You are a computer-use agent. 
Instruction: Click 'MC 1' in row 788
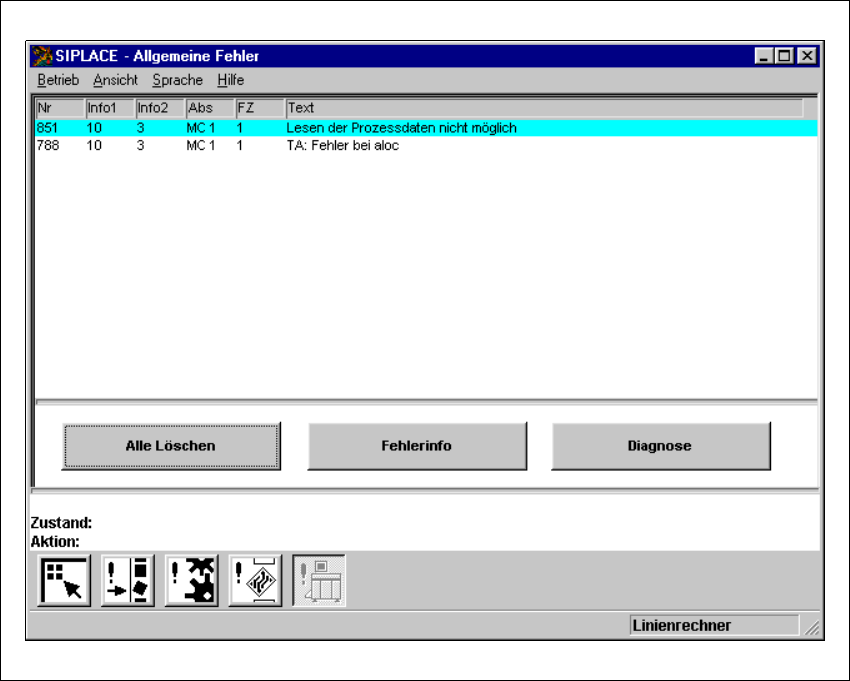click(x=201, y=145)
